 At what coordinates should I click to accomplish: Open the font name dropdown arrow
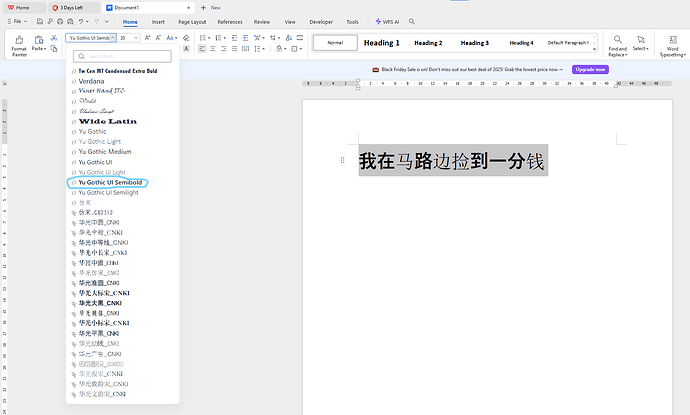[x=113, y=38]
